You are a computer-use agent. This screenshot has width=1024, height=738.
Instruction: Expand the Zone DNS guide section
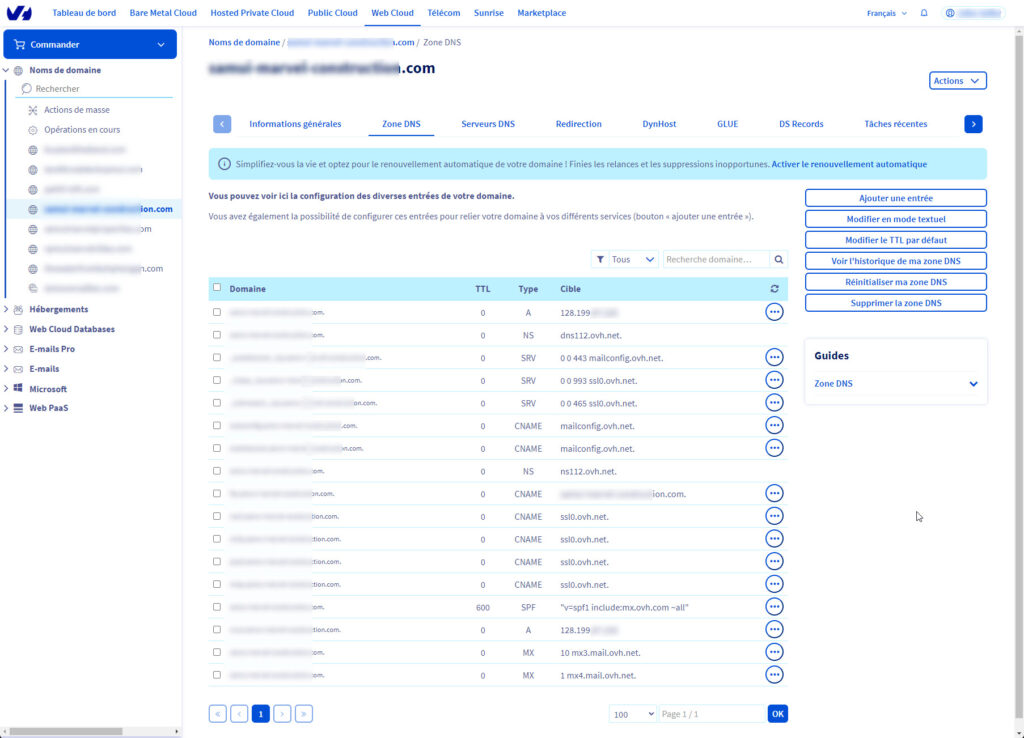[x=895, y=383]
